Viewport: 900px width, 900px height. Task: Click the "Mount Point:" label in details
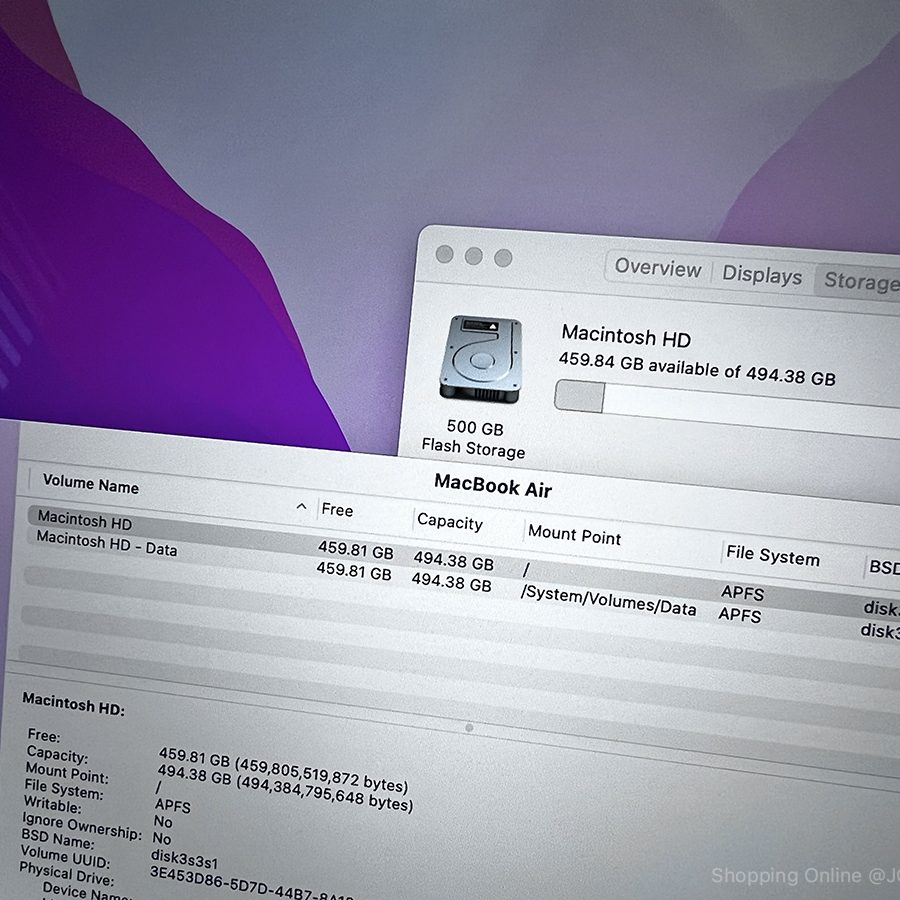click(67, 772)
